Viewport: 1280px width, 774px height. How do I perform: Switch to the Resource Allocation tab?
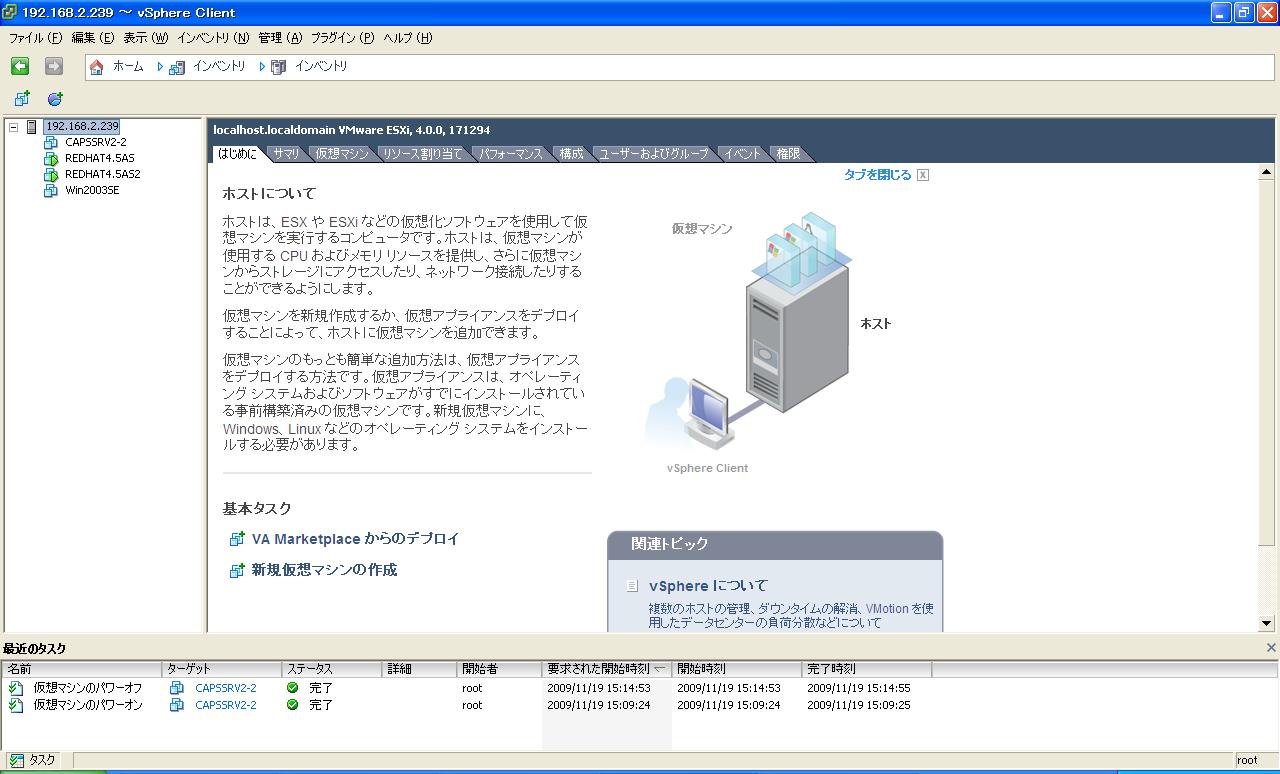[x=421, y=154]
